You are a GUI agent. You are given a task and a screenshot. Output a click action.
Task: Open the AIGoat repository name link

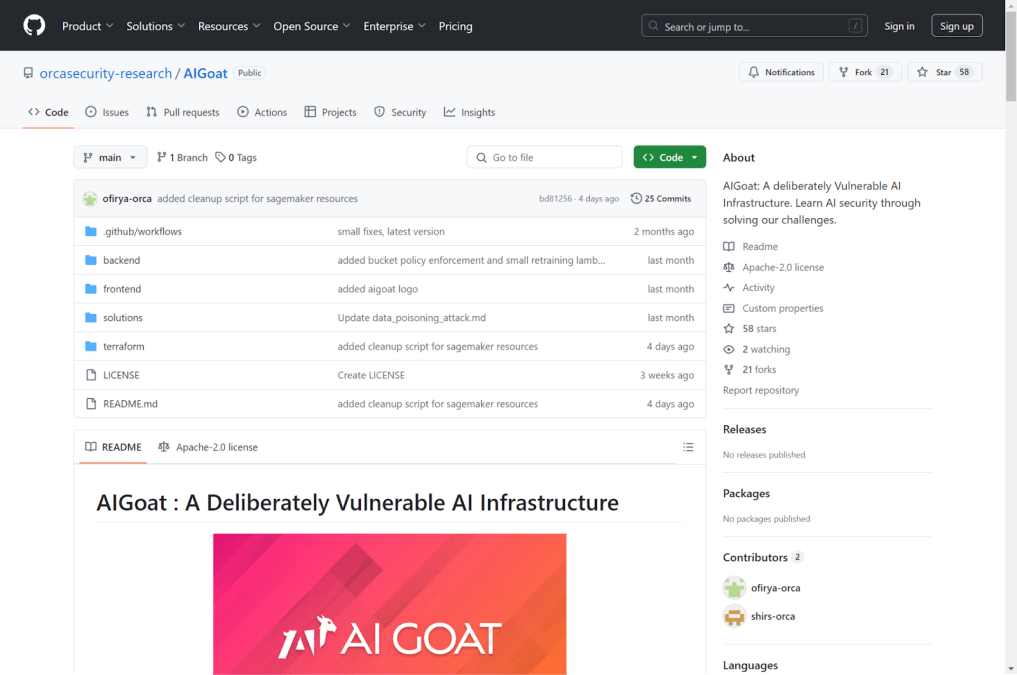(x=205, y=73)
